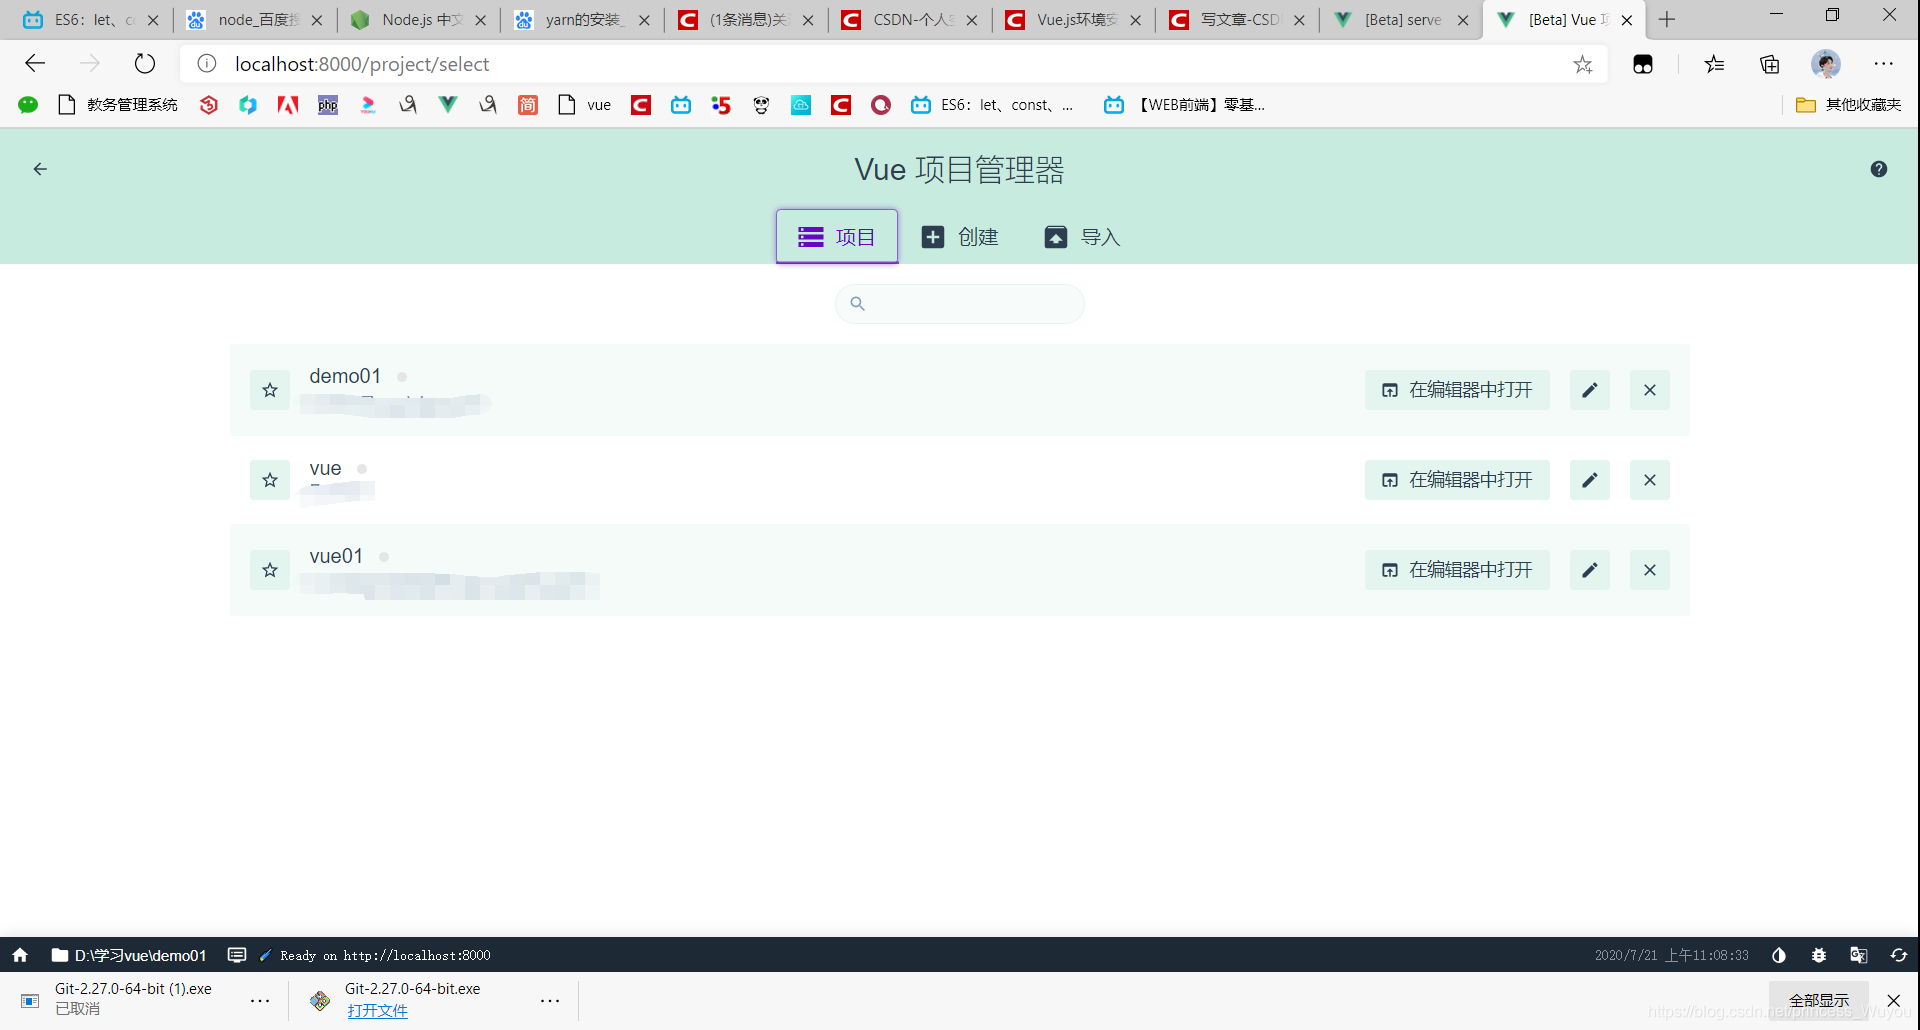1920x1030 pixels.
Task: Open the green Vue logo bookmark
Action: point(448,105)
